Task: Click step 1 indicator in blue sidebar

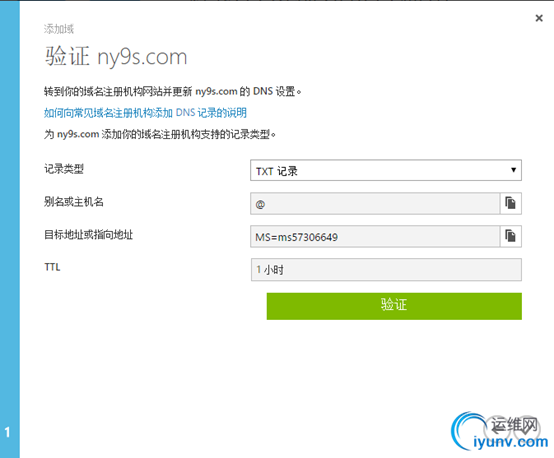Action: tap(7, 432)
